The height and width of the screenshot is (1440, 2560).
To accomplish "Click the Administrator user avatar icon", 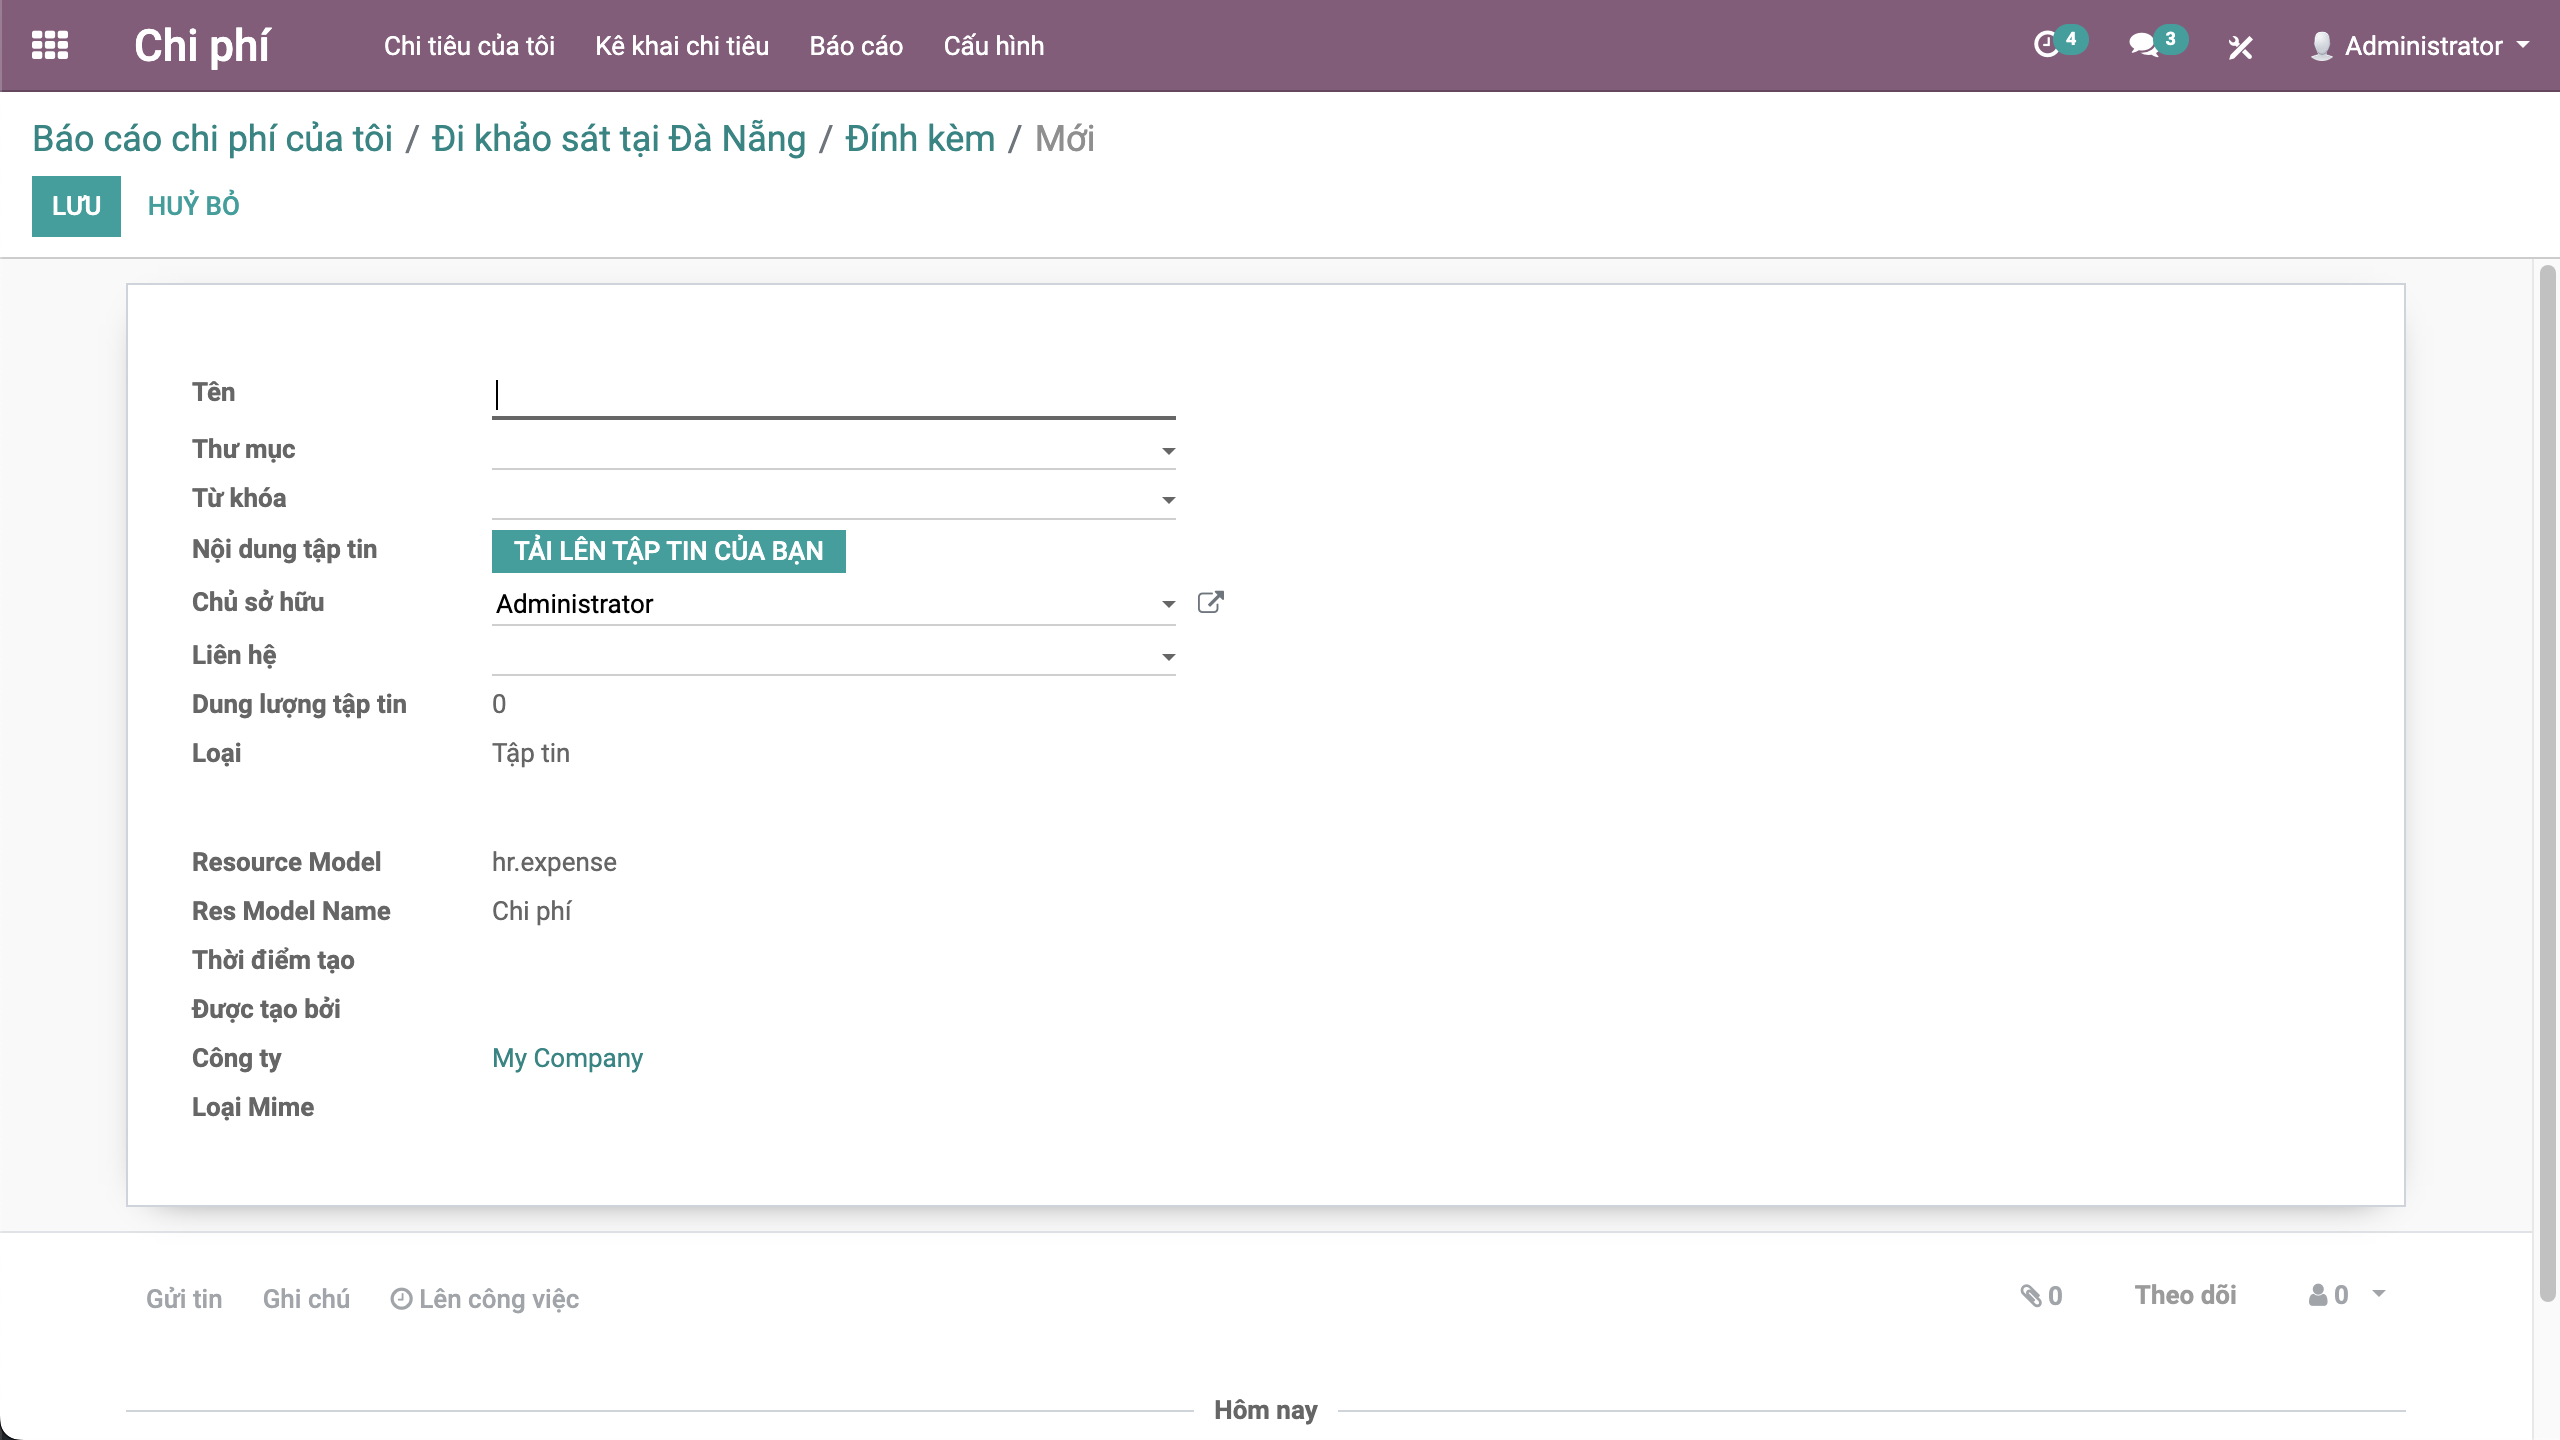I will [x=2322, y=46].
